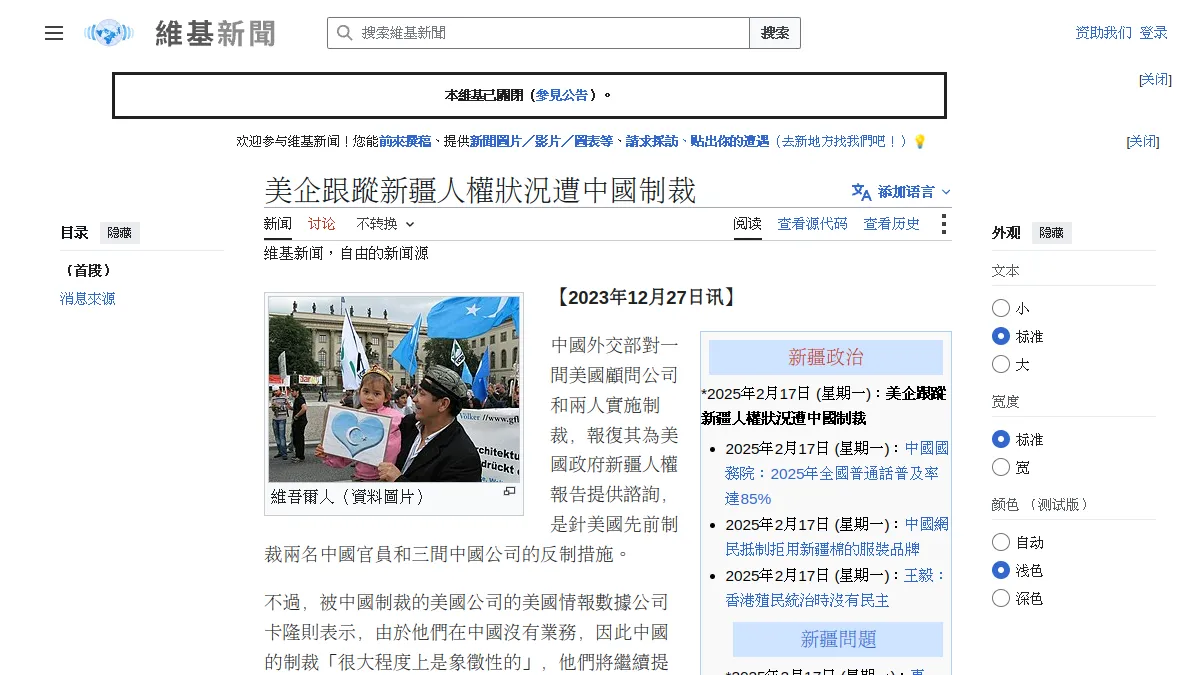Open the 查看源代码 tab
This screenshot has width=1200, height=675.
click(x=813, y=224)
